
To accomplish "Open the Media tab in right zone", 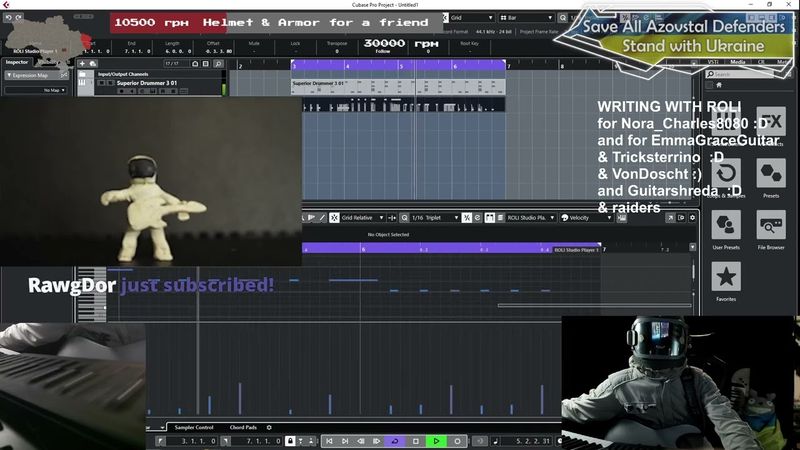I will (738, 62).
